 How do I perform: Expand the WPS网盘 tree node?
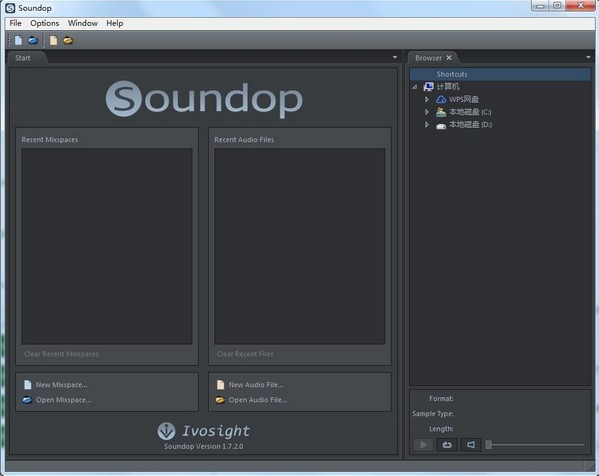[x=427, y=99]
